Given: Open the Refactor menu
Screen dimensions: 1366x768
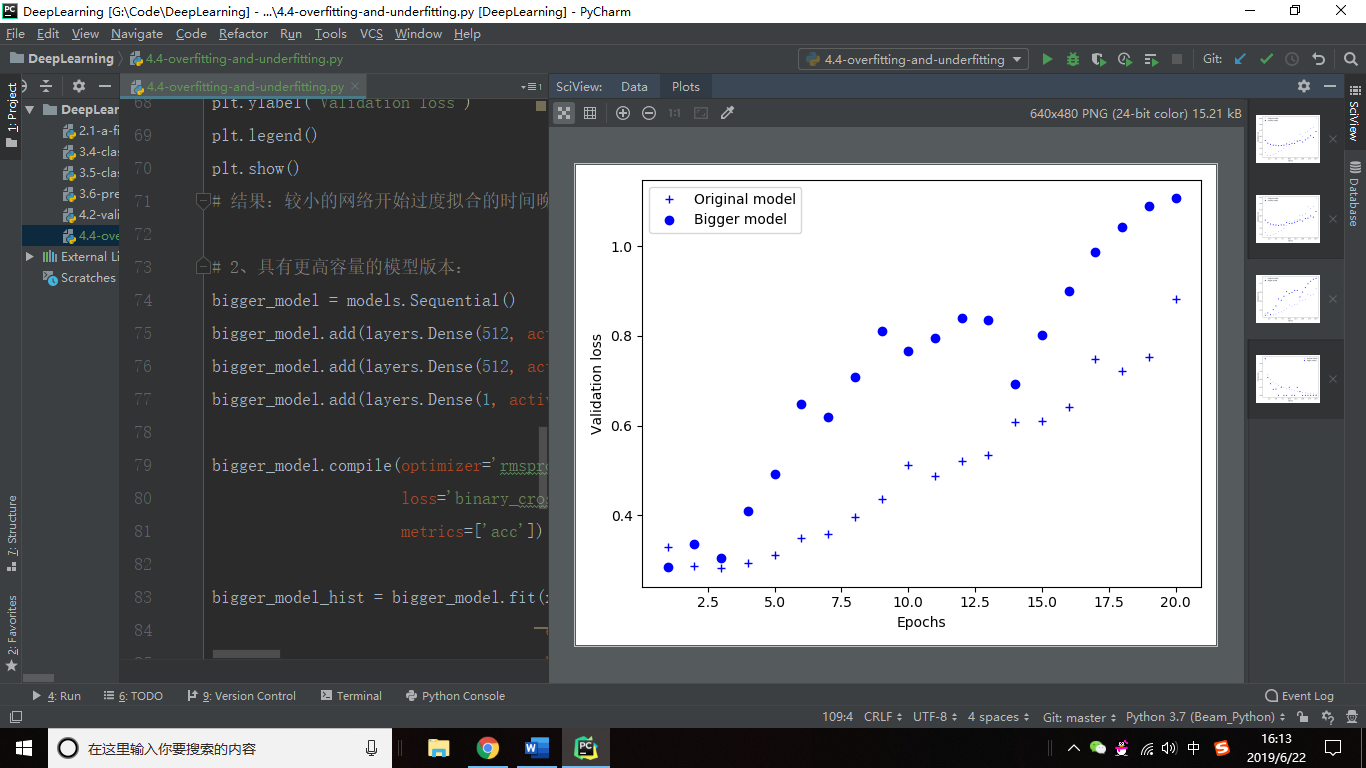Looking at the screenshot, I should pyautogui.click(x=243, y=33).
